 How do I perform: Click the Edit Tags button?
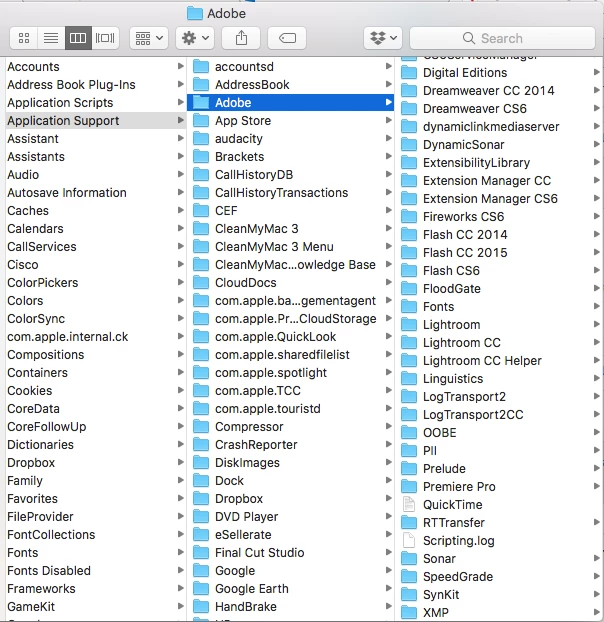pos(287,38)
